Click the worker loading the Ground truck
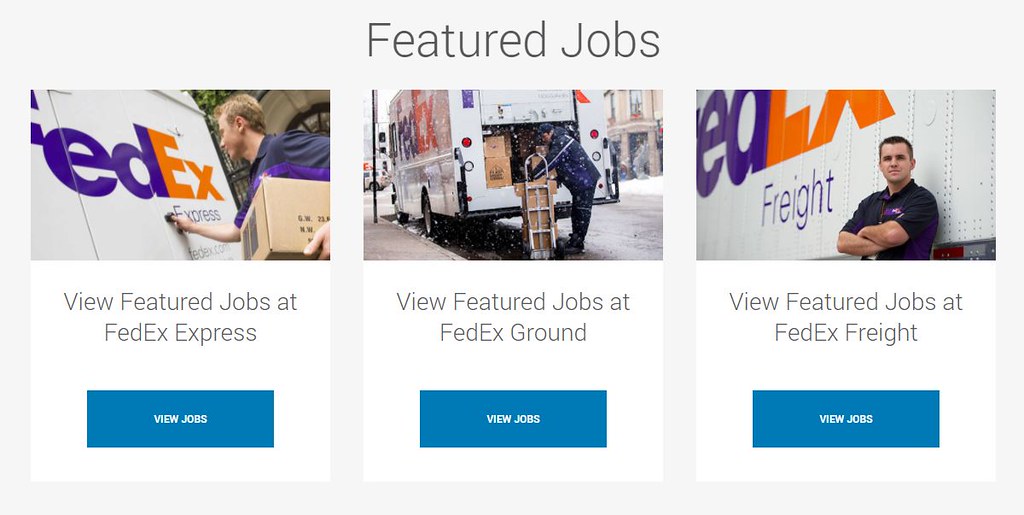This screenshot has height=515, width=1024. pyautogui.click(x=572, y=180)
